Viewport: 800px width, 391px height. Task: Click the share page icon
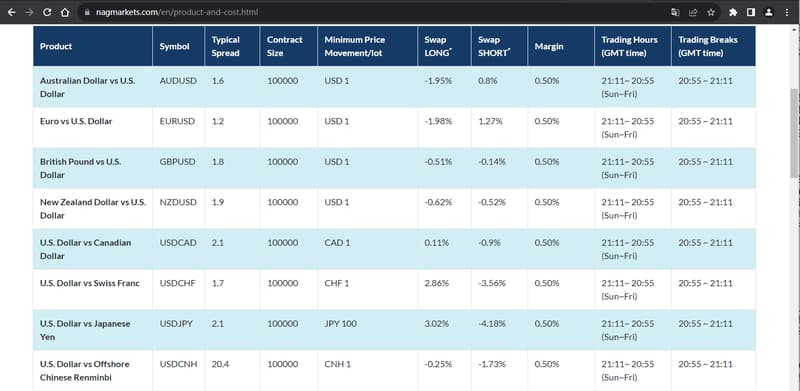pyautogui.click(x=693, y=12)
